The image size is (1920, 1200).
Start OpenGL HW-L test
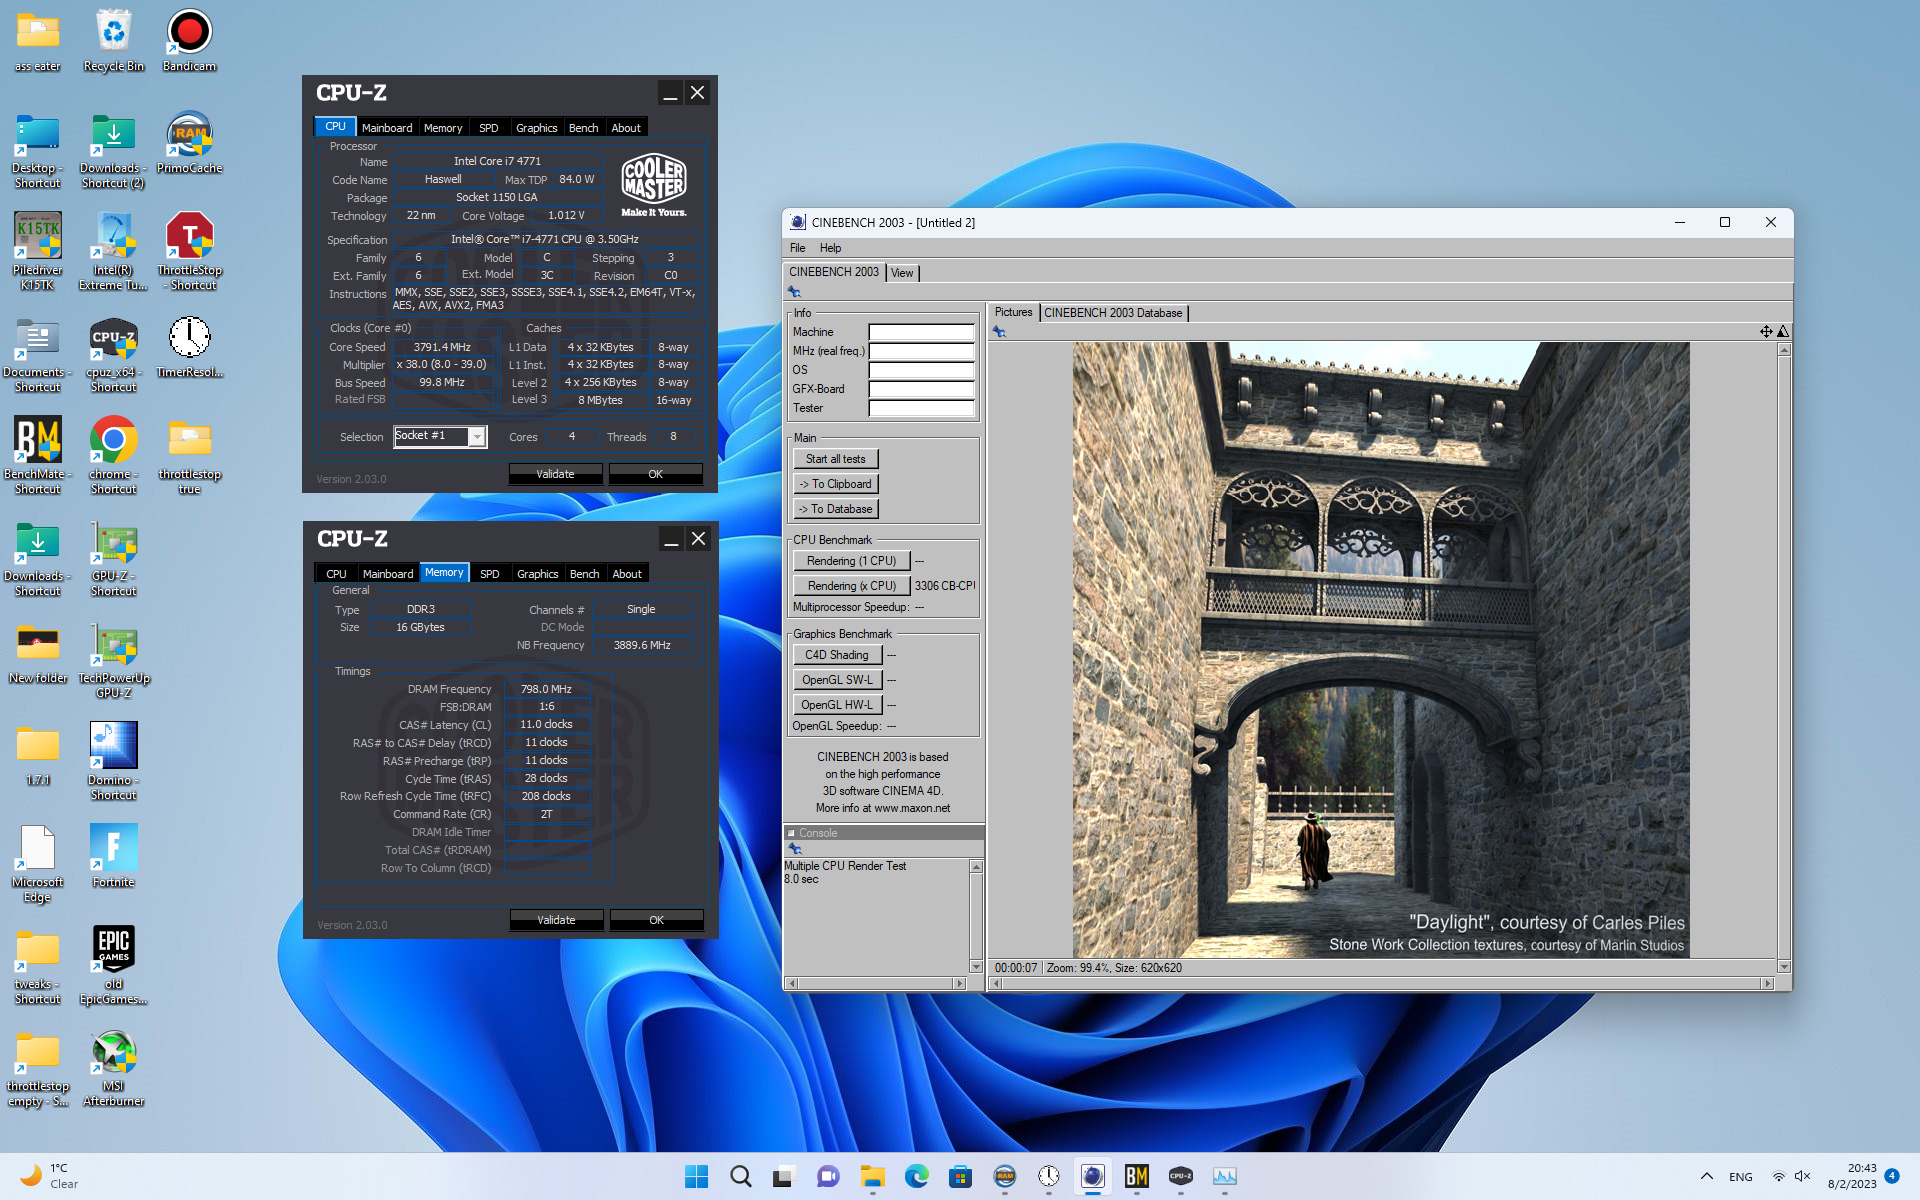[838, 705]
